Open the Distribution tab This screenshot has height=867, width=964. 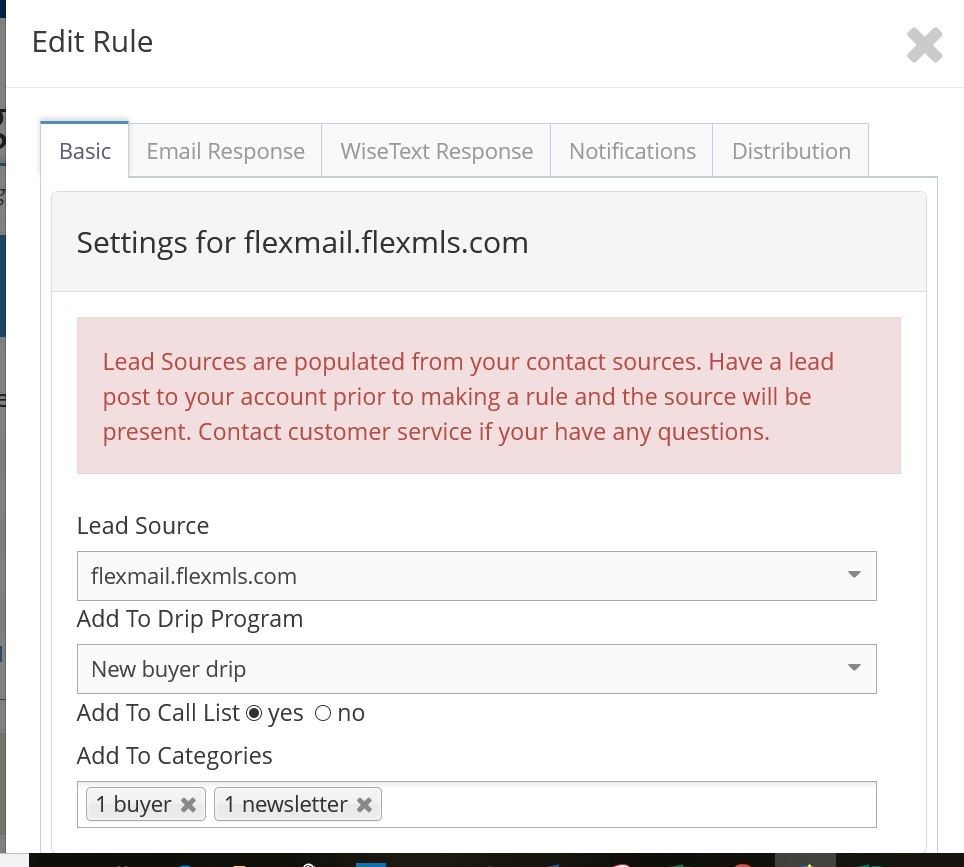[791, 150]
